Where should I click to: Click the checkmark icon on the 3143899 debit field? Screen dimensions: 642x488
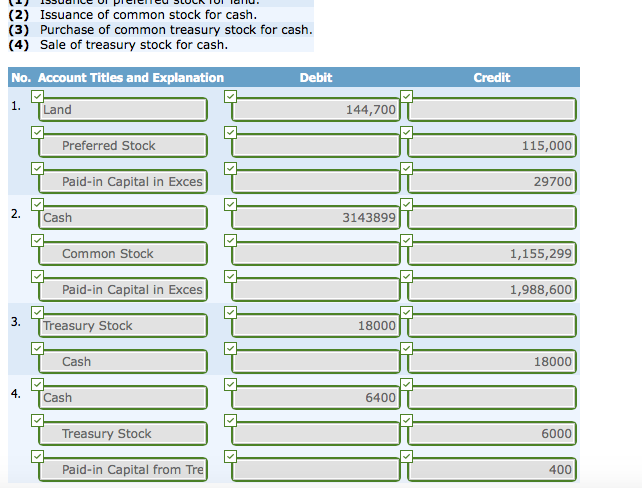click(x=231, y=204)
